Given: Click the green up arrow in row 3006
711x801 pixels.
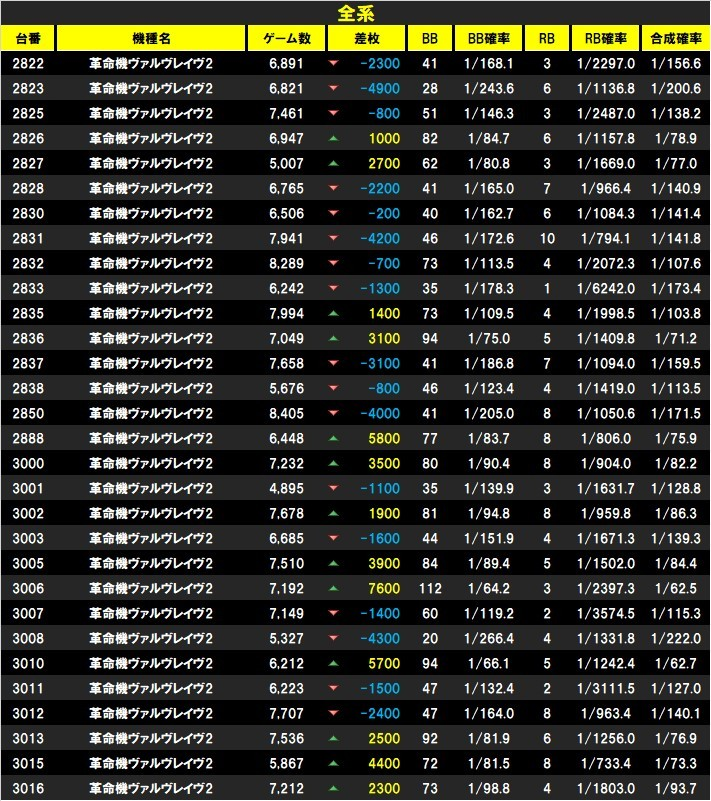Looking at the screenshot, I should coord(334,588).
